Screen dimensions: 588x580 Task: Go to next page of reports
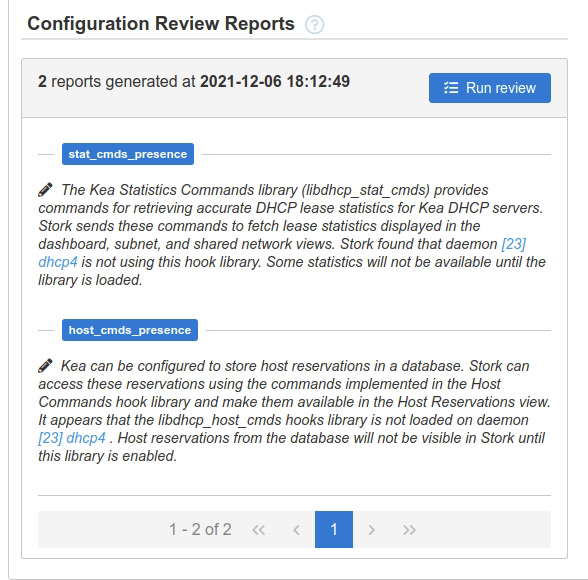[372, 530]
